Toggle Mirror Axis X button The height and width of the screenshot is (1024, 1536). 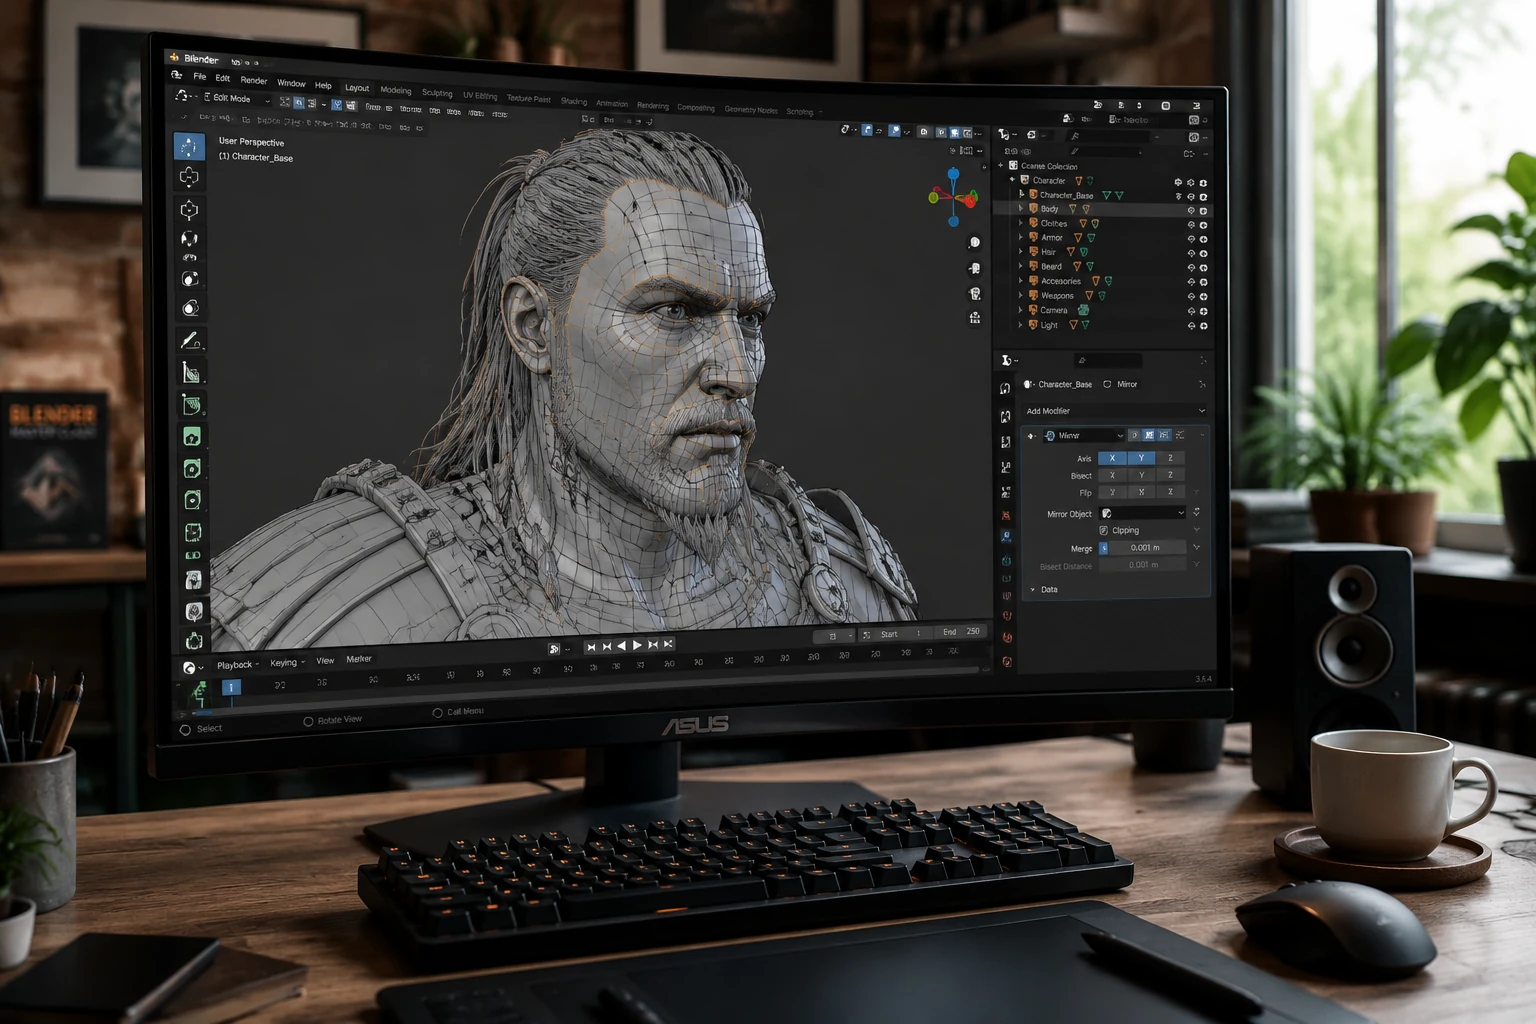[x=1112, y=458]
